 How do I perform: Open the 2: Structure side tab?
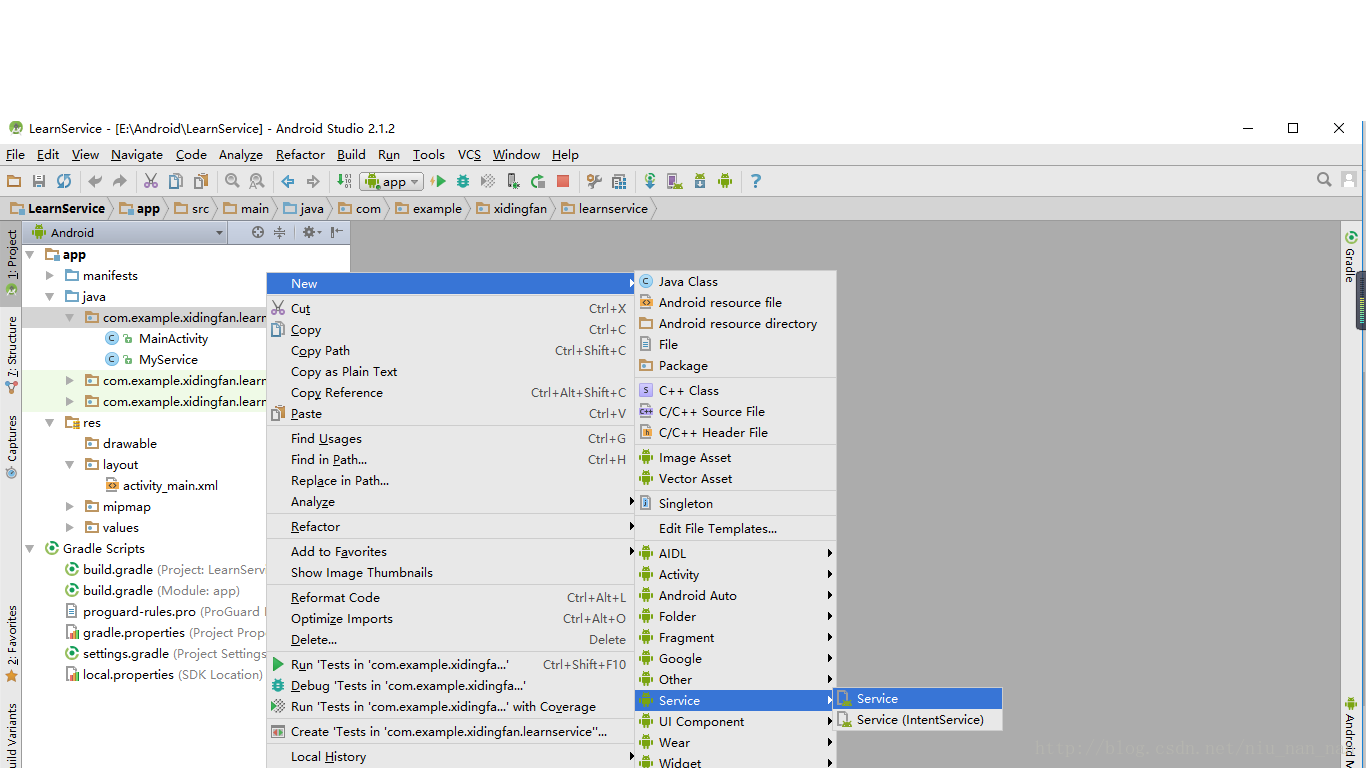click(x=11, y=353)
